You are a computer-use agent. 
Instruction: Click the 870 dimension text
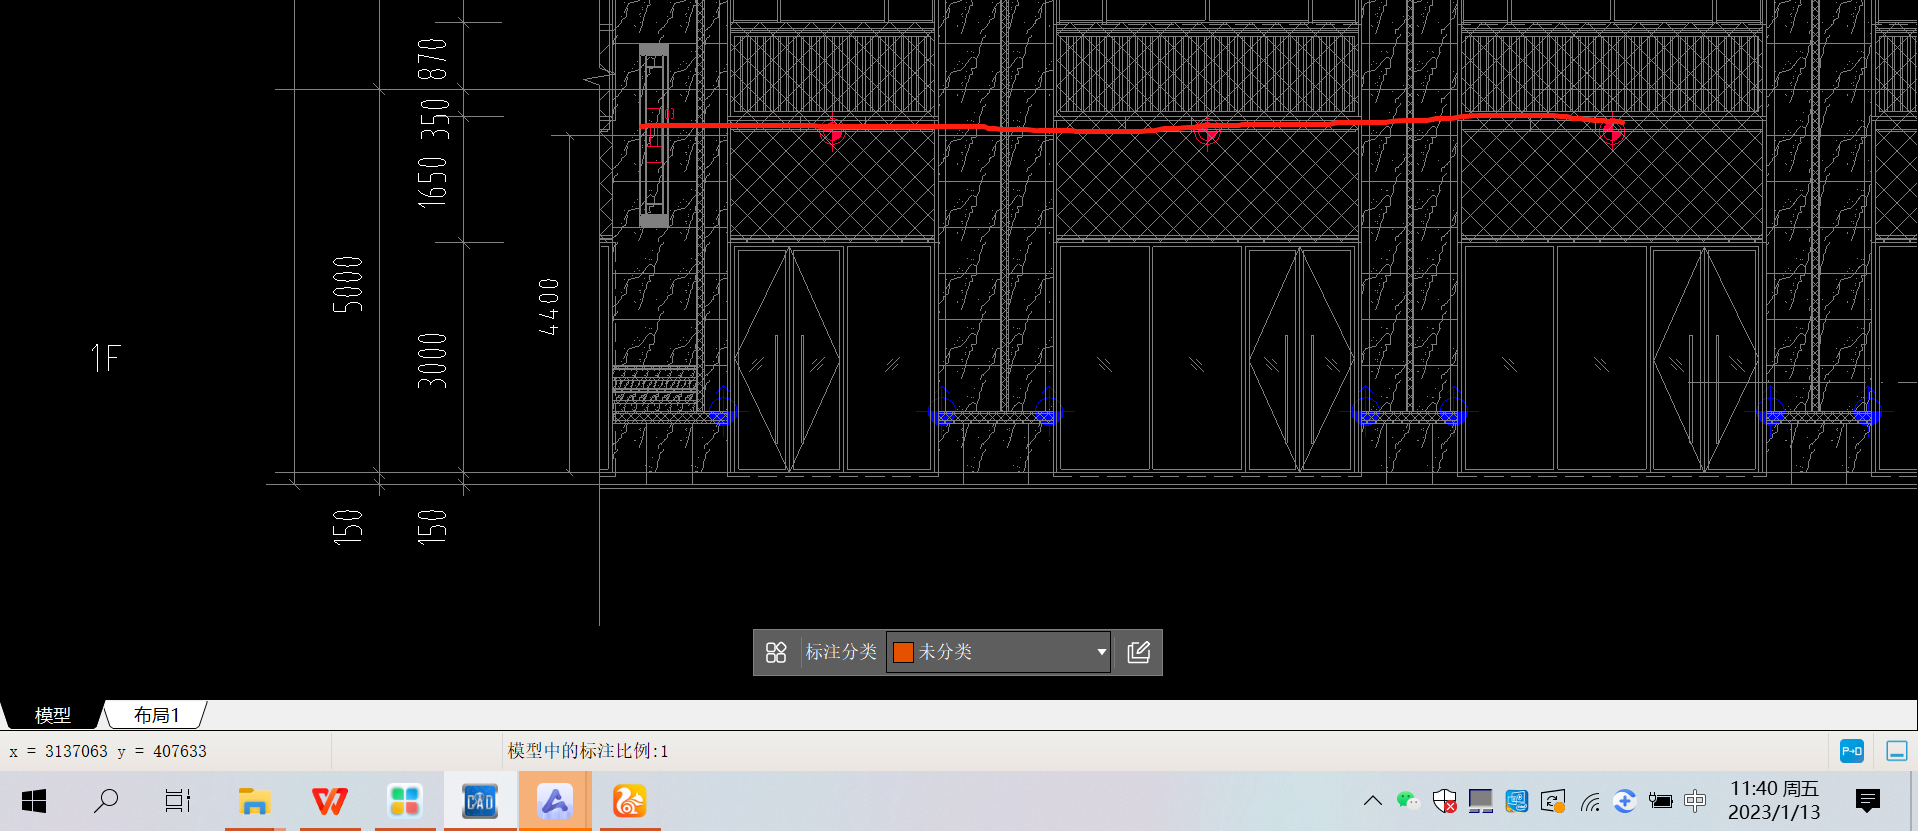coord(432,60)
